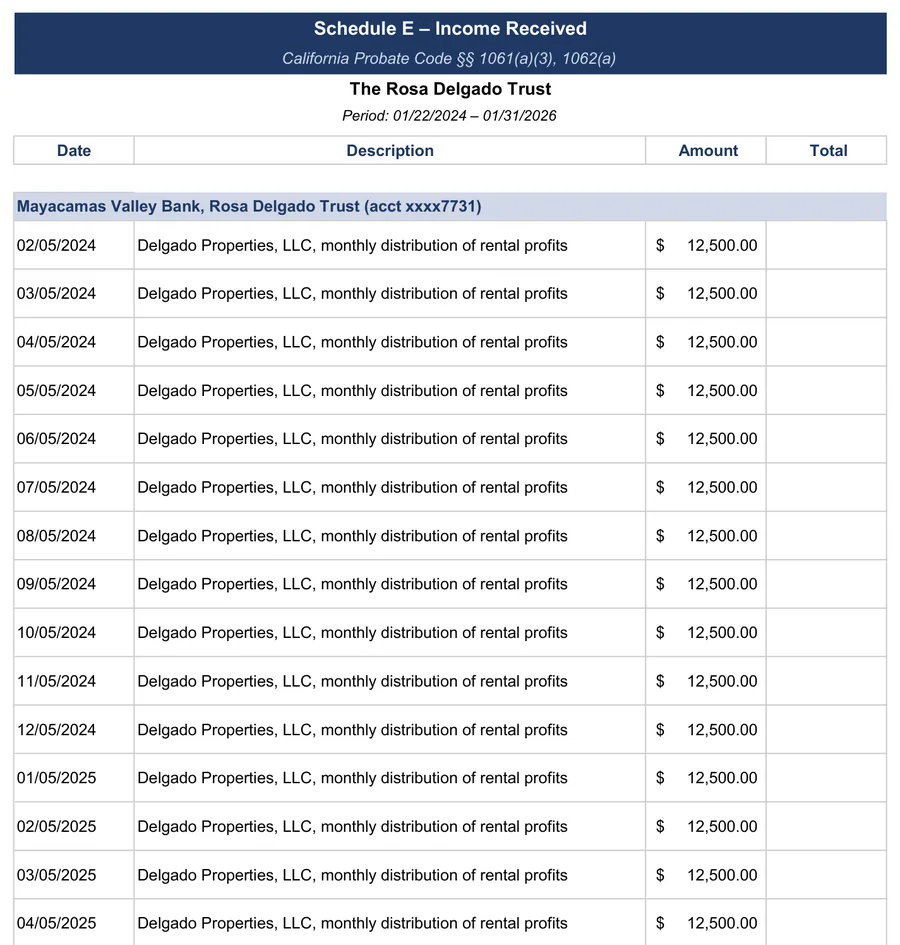This screenshot has width=900, height=945.
Task: Click the Amount column header
Action: (706, 151)
